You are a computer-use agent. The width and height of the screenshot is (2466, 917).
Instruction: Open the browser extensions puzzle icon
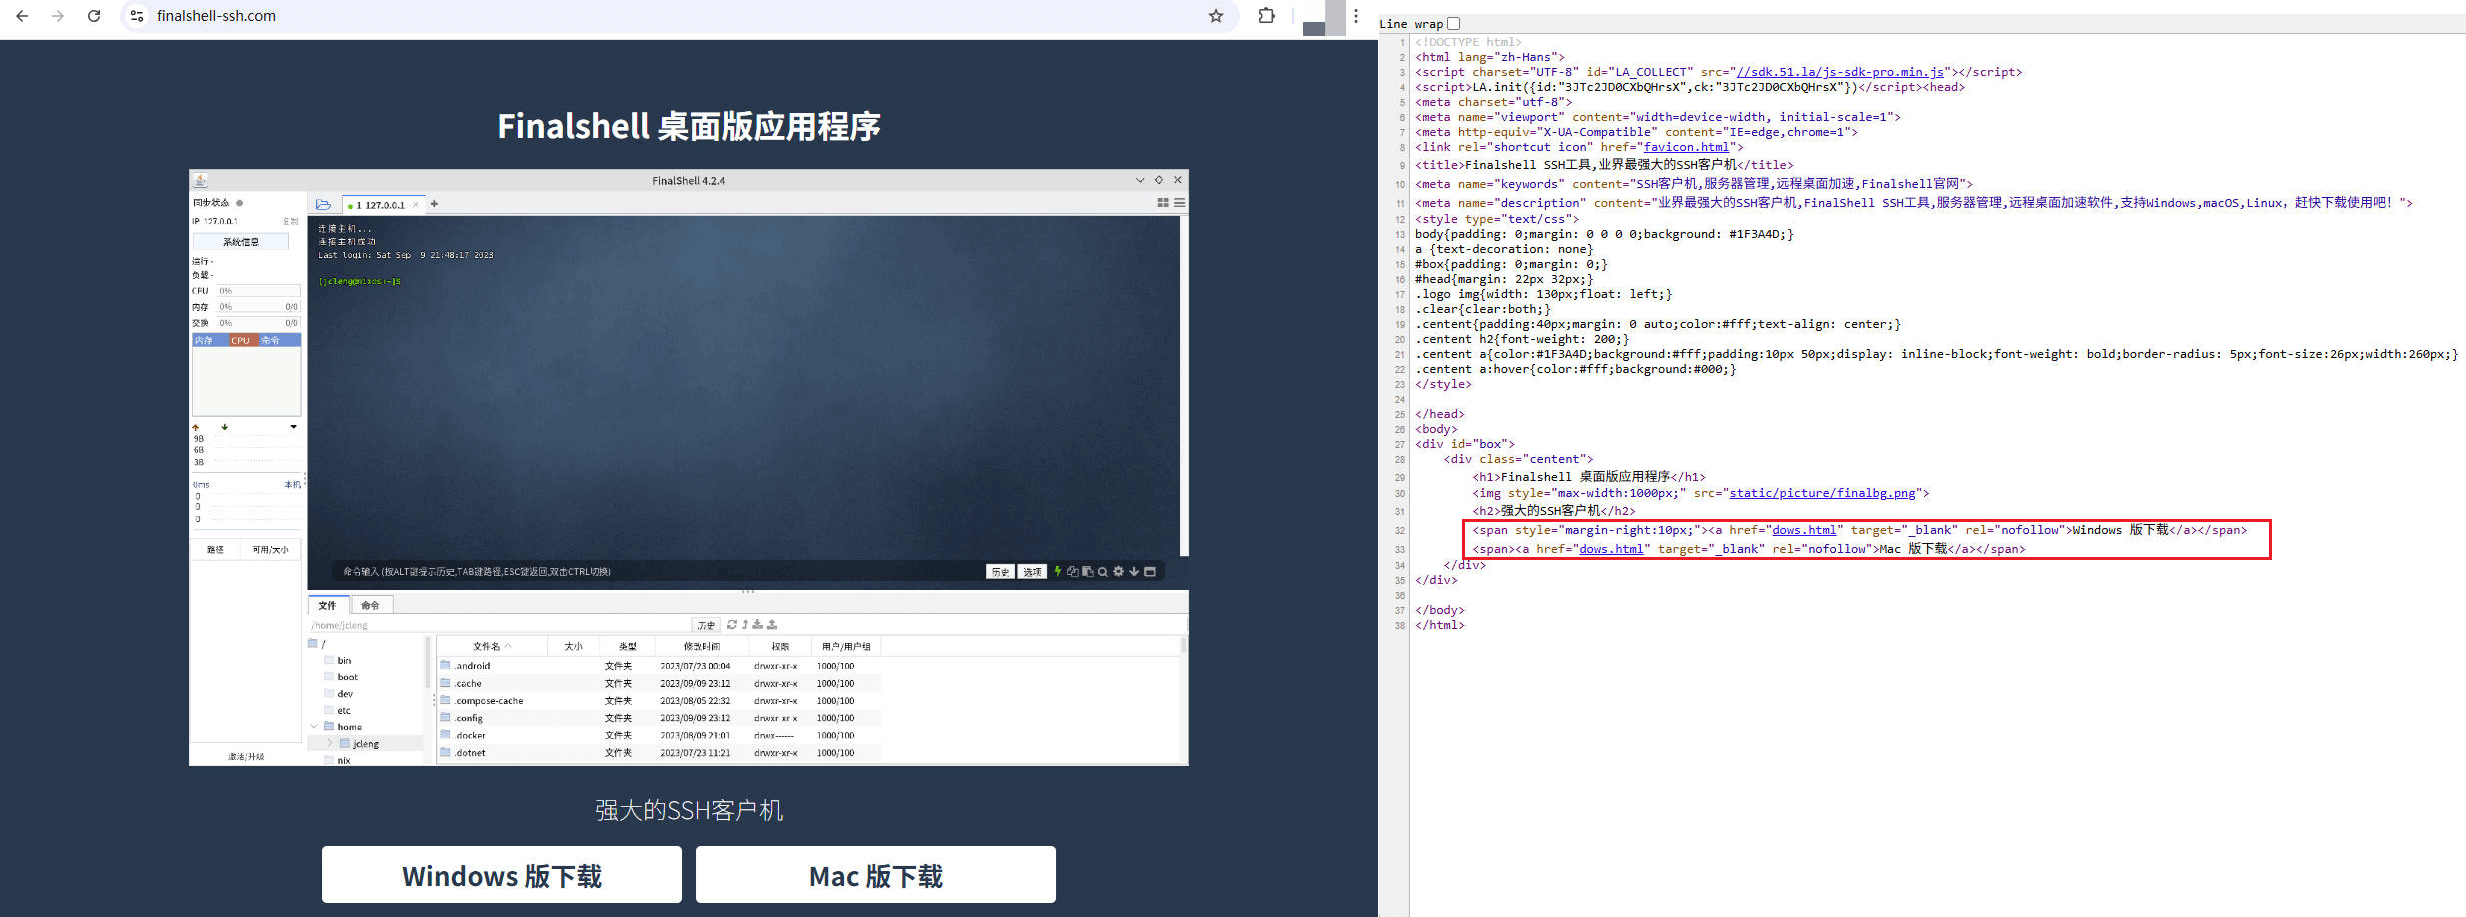pos(1267,16)
